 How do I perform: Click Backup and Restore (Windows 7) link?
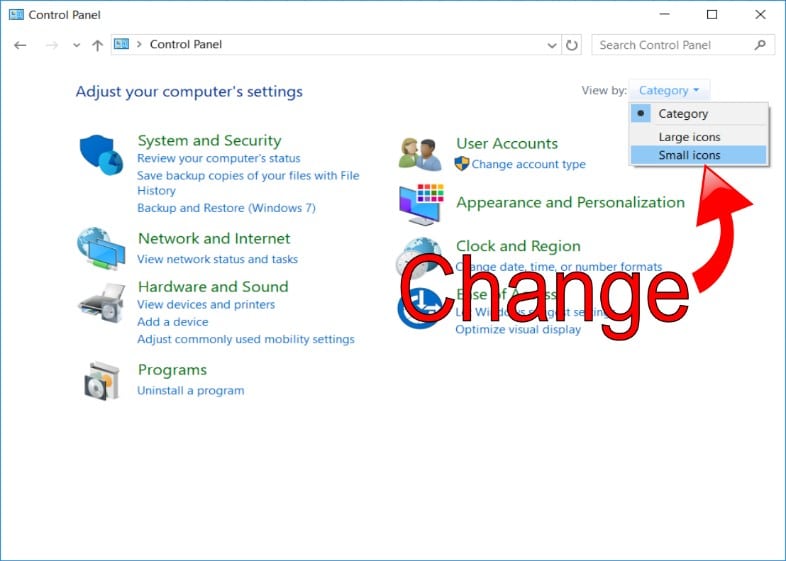point(226,208)
